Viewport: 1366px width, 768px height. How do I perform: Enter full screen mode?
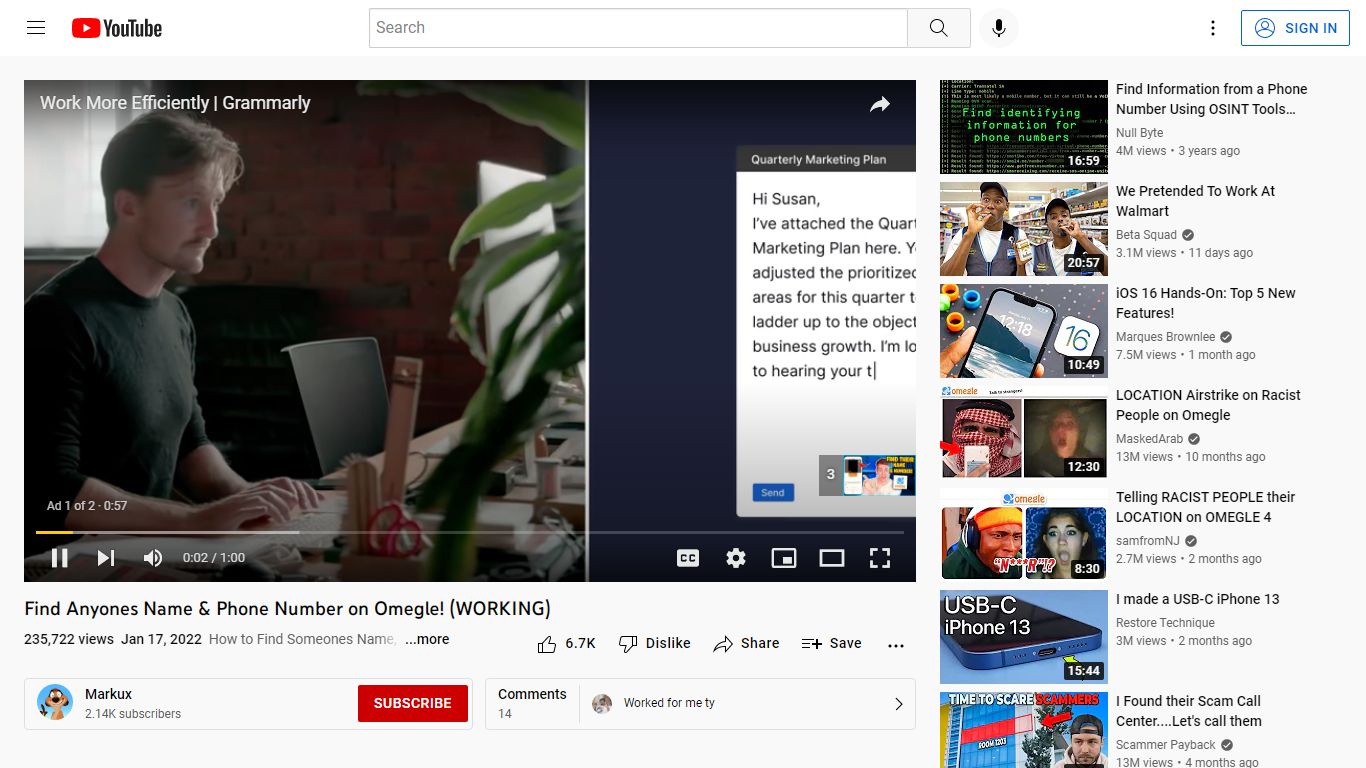pyautogui.click(x=880, y=558)
